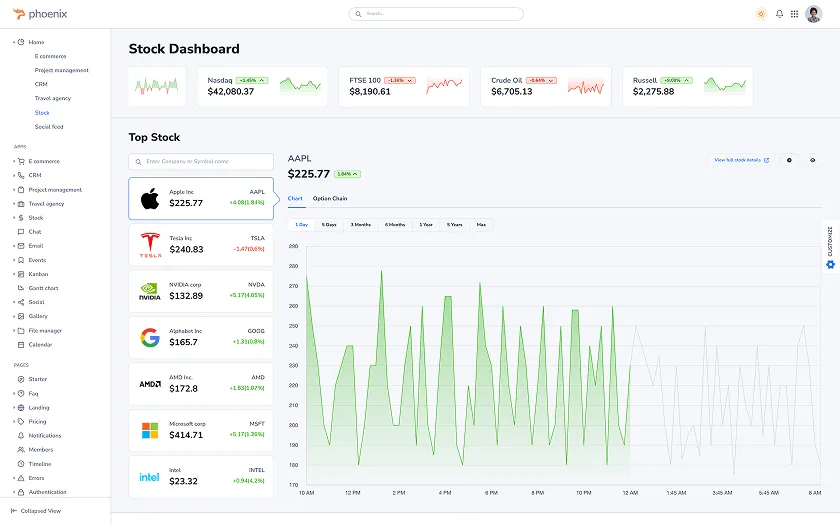This screenshot has height=525, width=840.
Task: Click the bell icon beside Notifications in Pages
Action: point(21,436)
